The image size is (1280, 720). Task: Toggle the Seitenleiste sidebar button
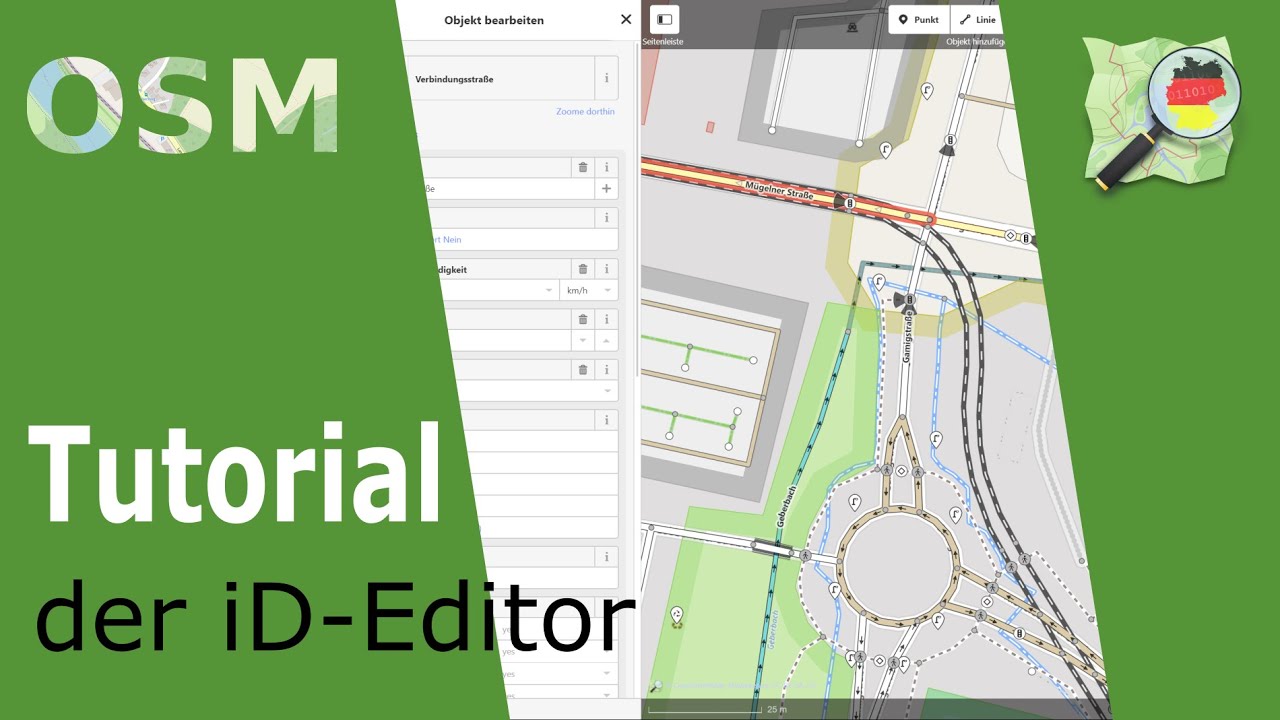(x=664, y=19)
